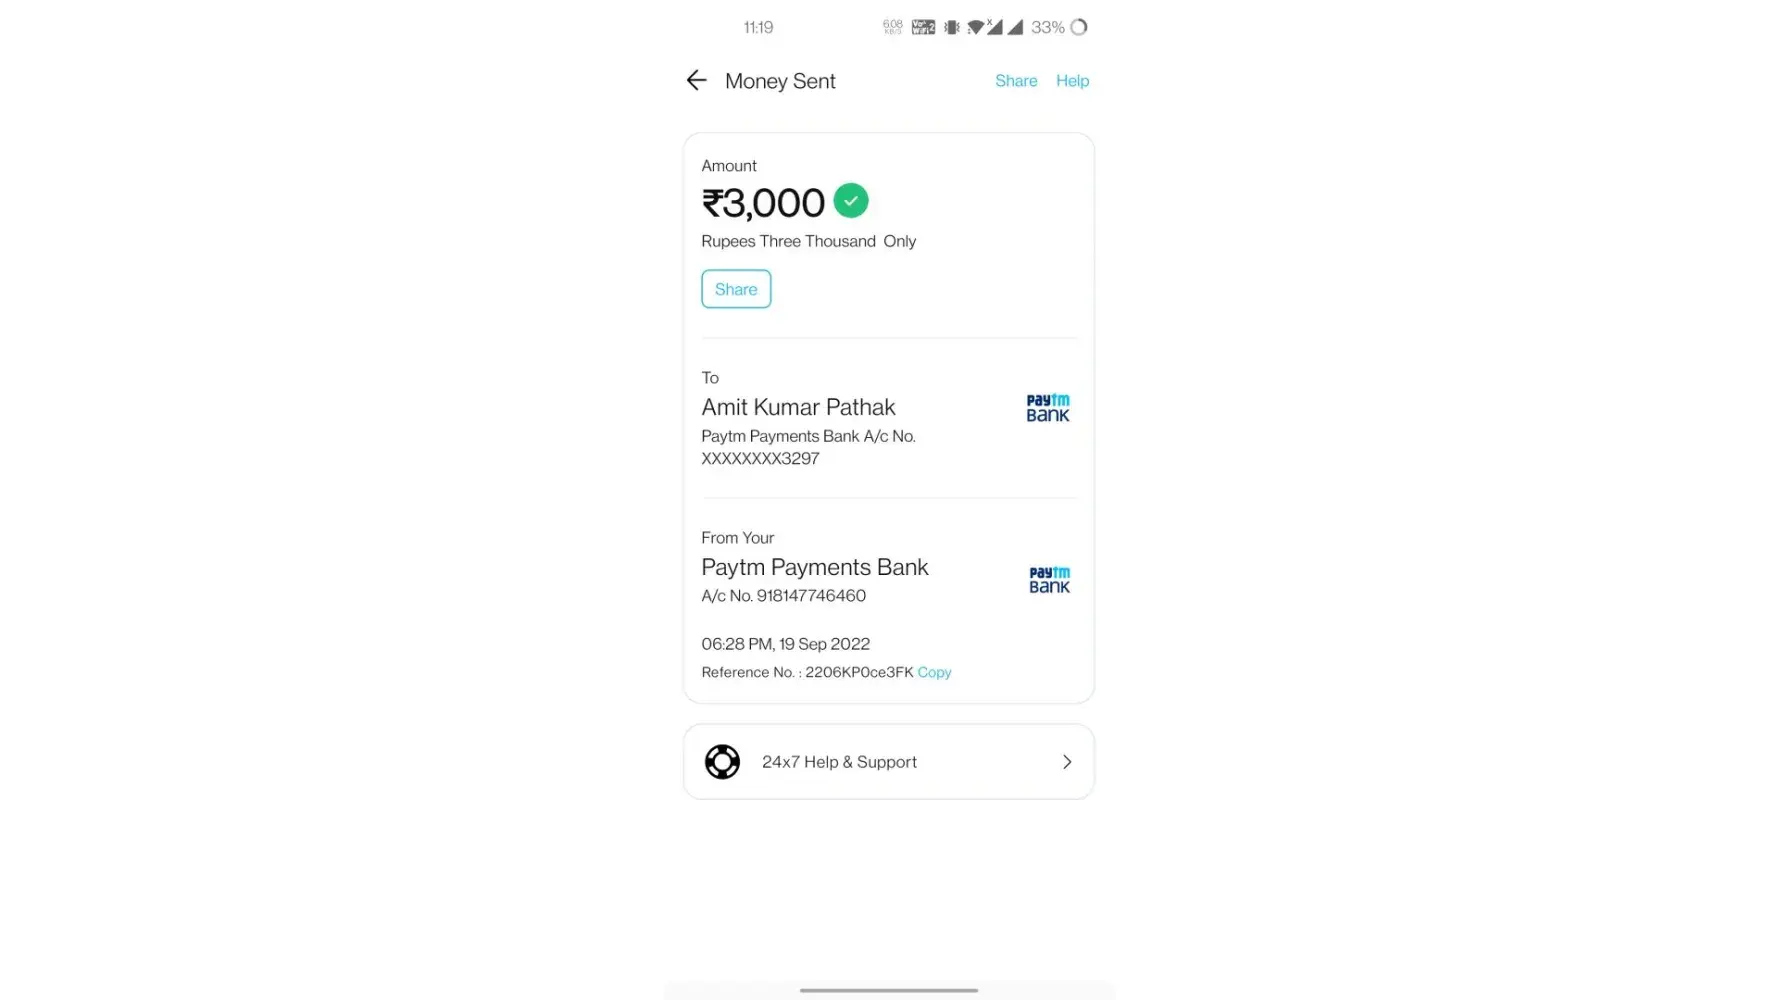Click the green success checkmark icon
The height and width of the screenshot is (1000, 1778).
click(x=851, y=201)
